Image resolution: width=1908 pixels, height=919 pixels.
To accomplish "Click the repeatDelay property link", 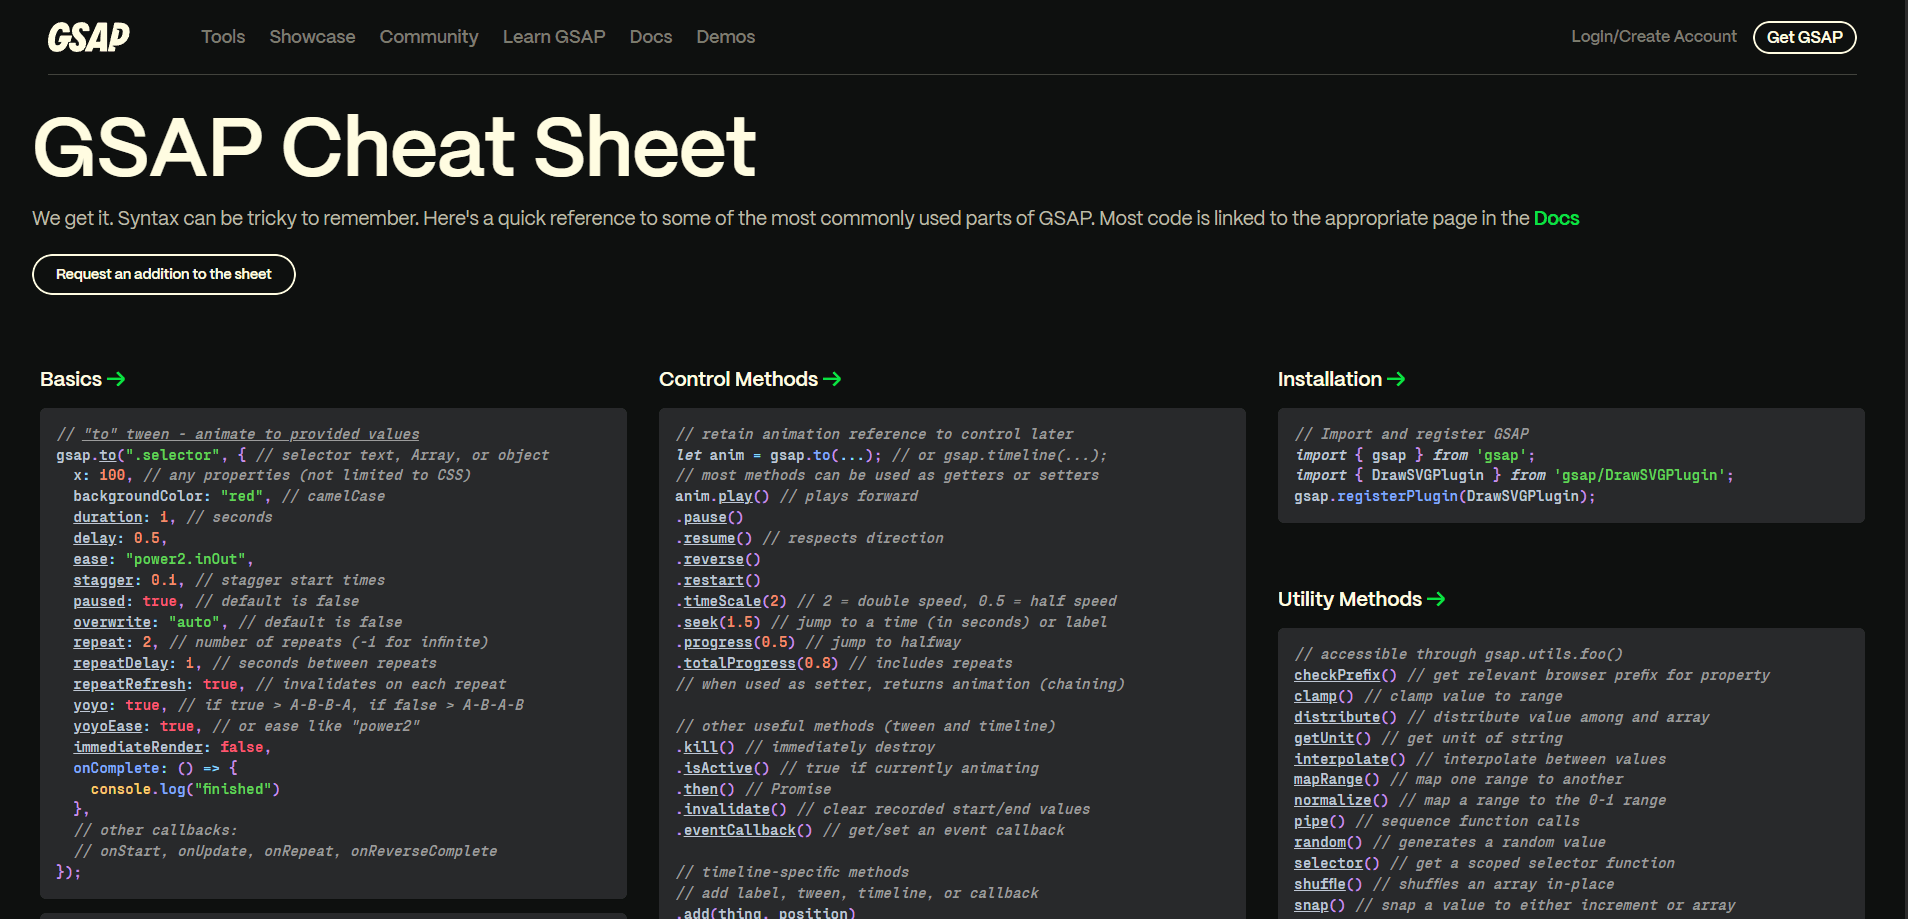I will coord(121,663).
